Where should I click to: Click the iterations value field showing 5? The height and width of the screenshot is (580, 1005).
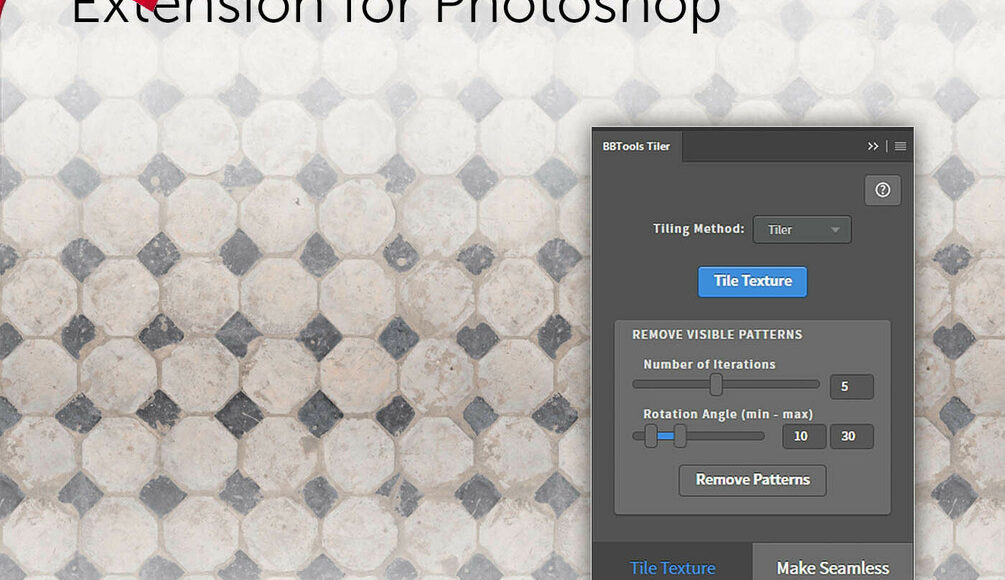(851, 387)
